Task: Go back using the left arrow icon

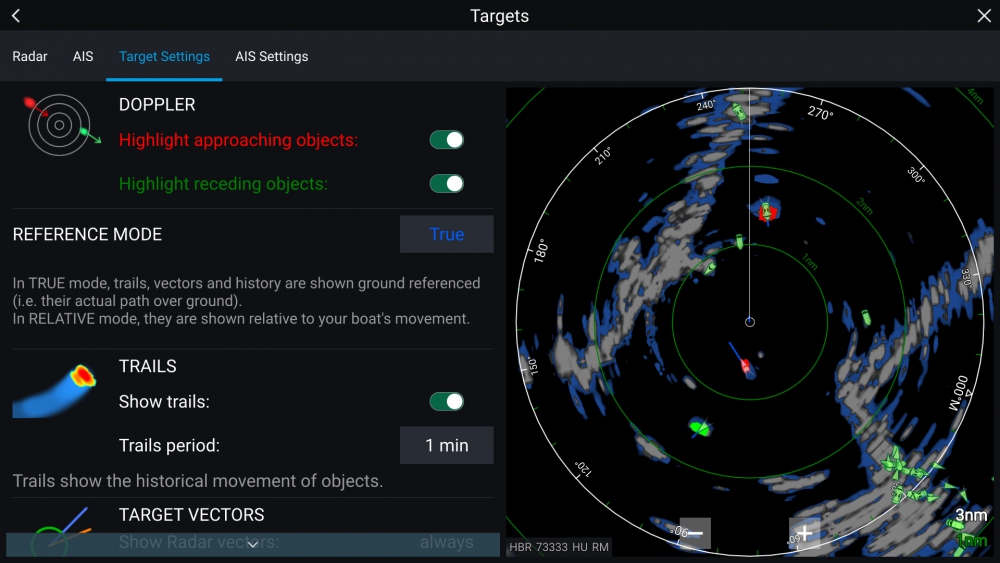Action: (x=16, y=16)
